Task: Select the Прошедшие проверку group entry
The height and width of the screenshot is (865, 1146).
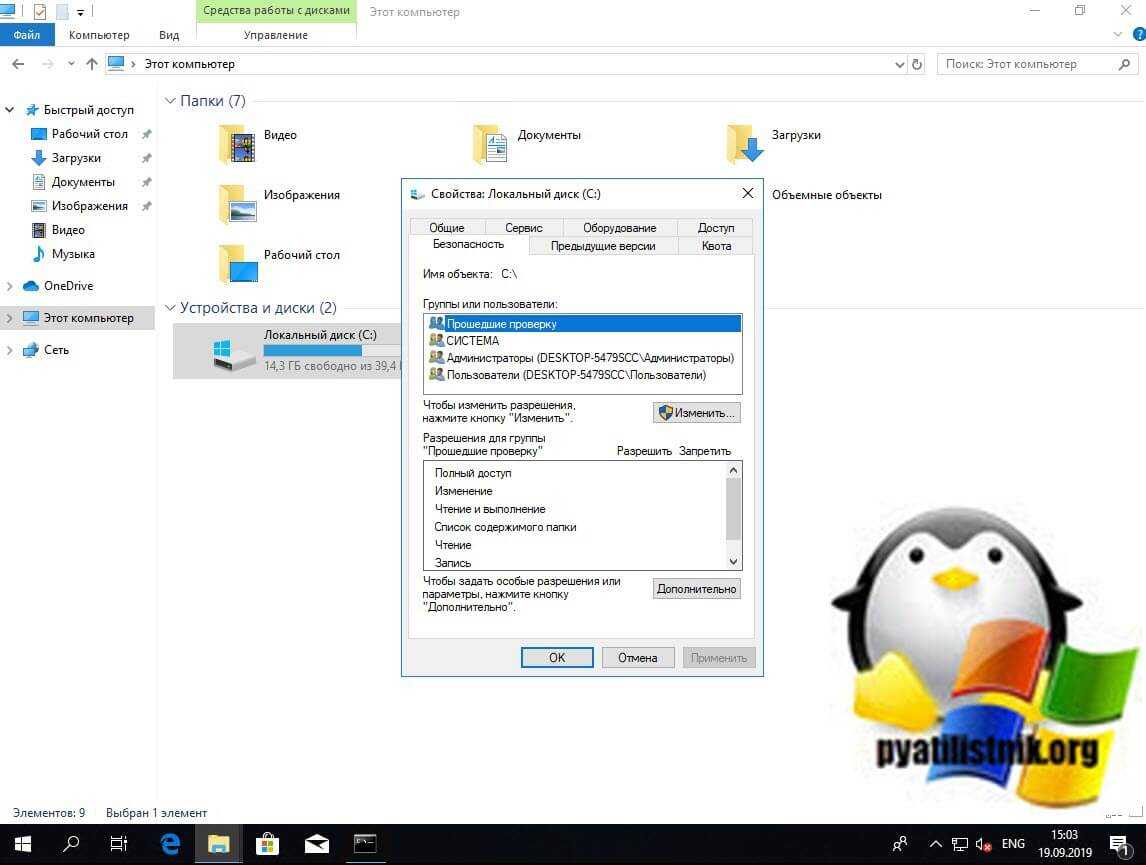Action: (x=583, y=324)
